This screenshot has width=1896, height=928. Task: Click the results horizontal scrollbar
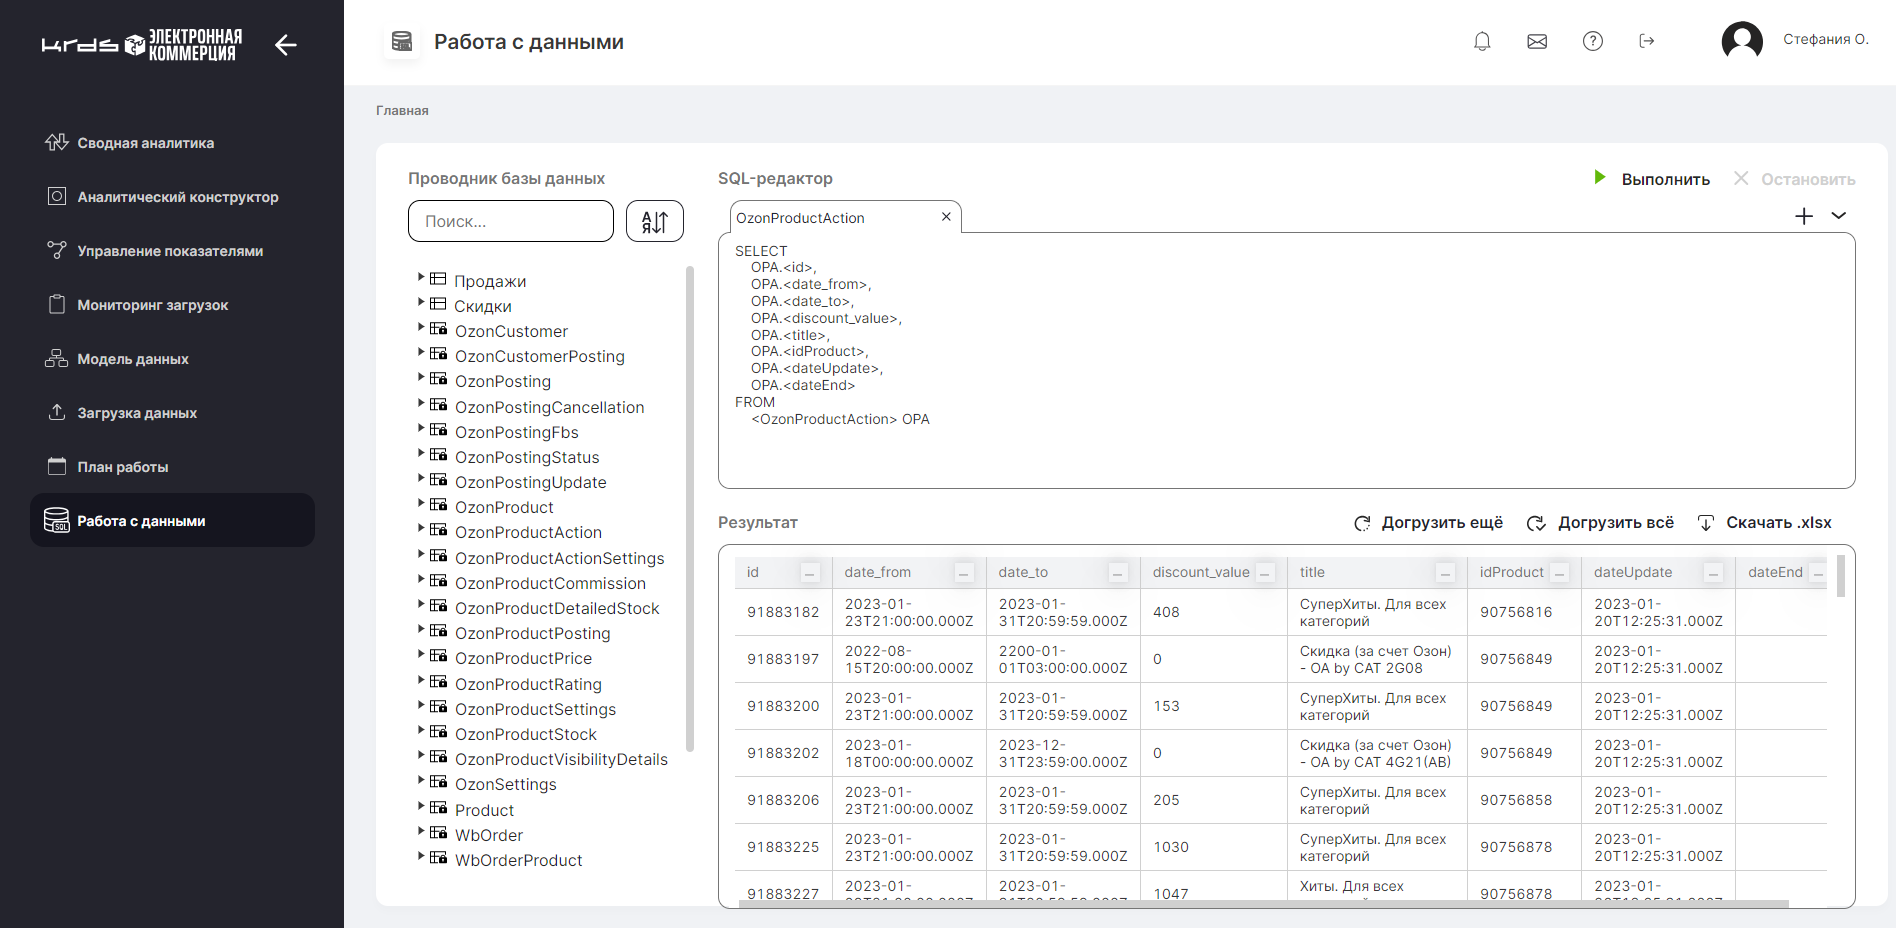click(1262, 904)
